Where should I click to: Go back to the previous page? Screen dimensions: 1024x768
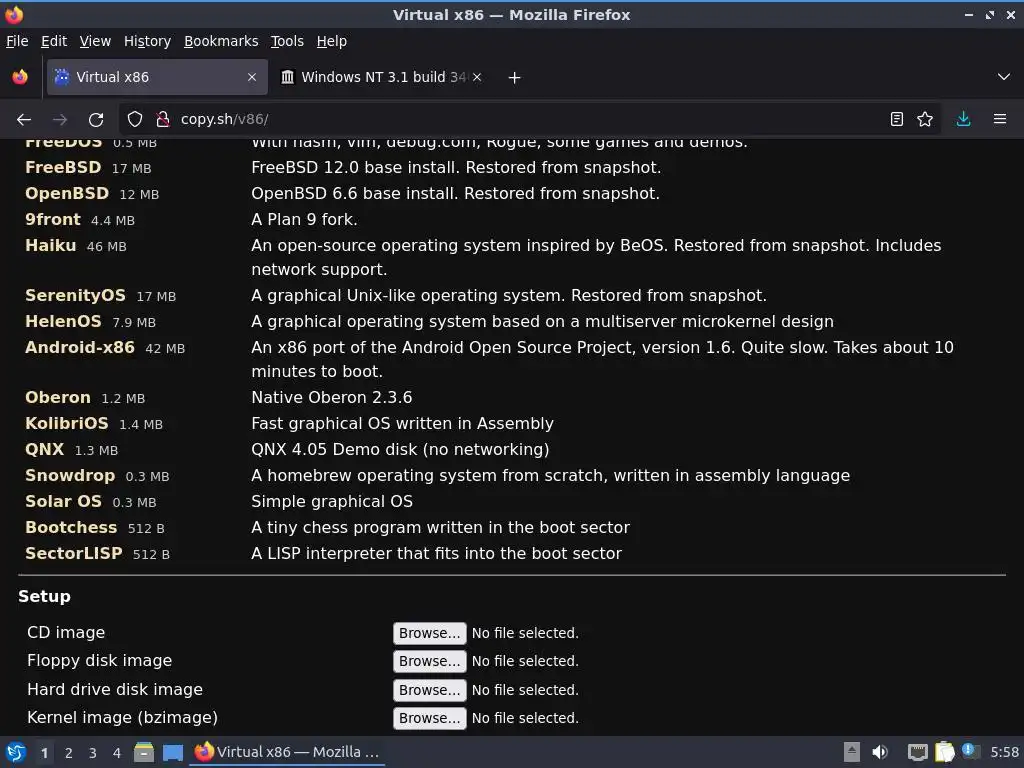[x=24, y=120]
